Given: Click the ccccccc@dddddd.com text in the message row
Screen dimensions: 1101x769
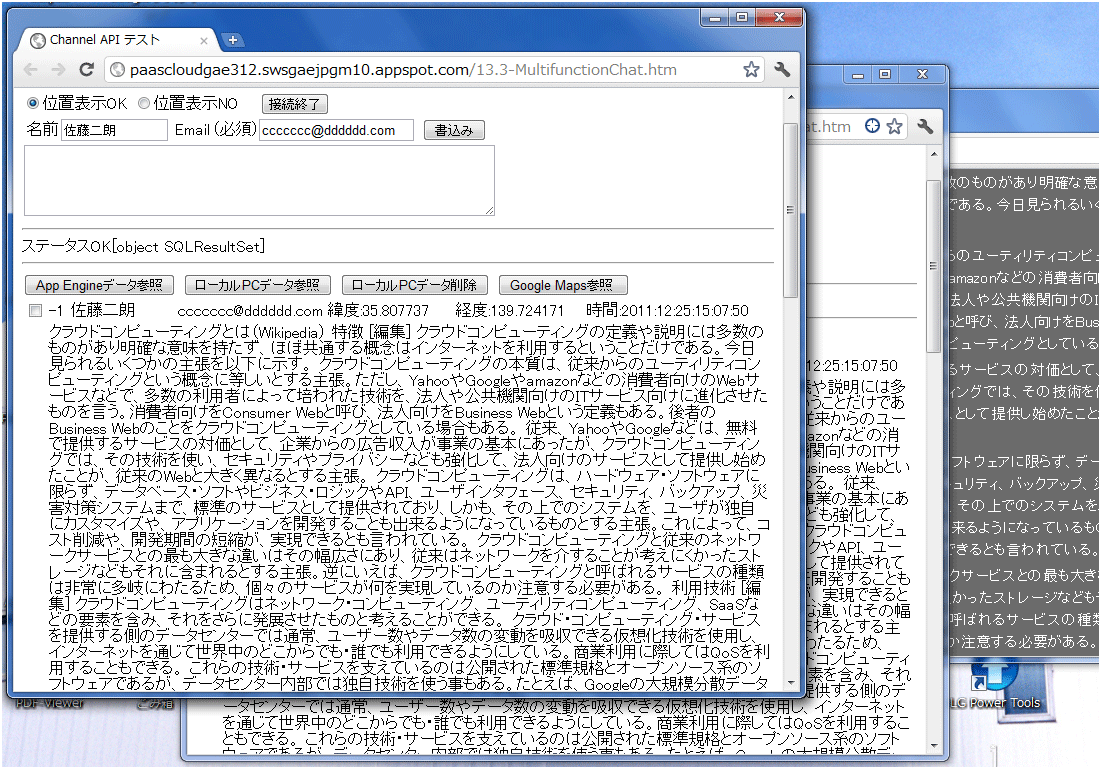Looking at the screenshot, I should (250, 311).
